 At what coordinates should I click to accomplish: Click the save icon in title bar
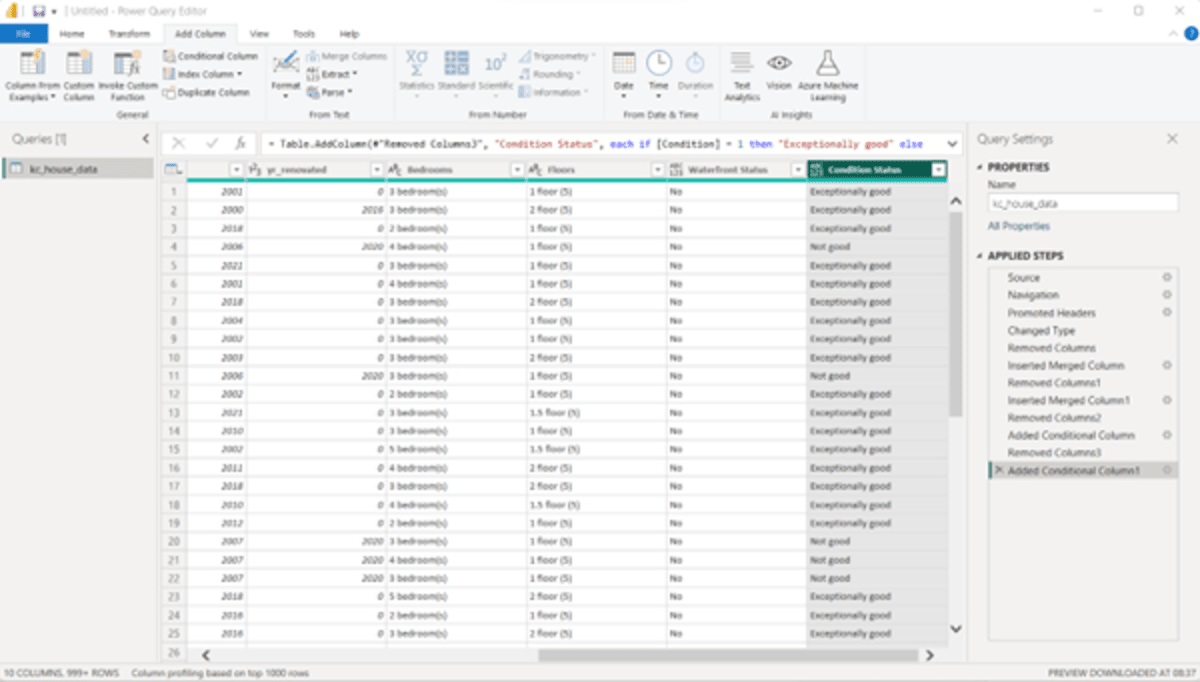tap(38, 10)
